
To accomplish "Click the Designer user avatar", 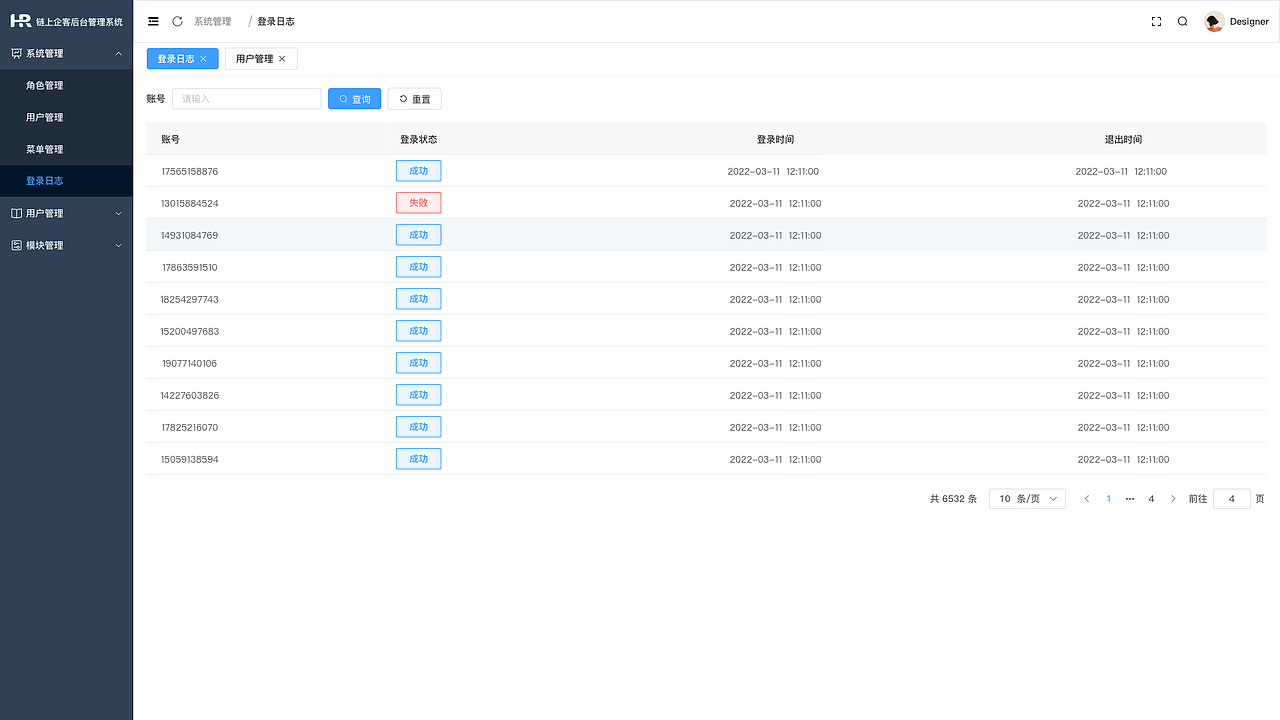I will tap(1214, 21).
